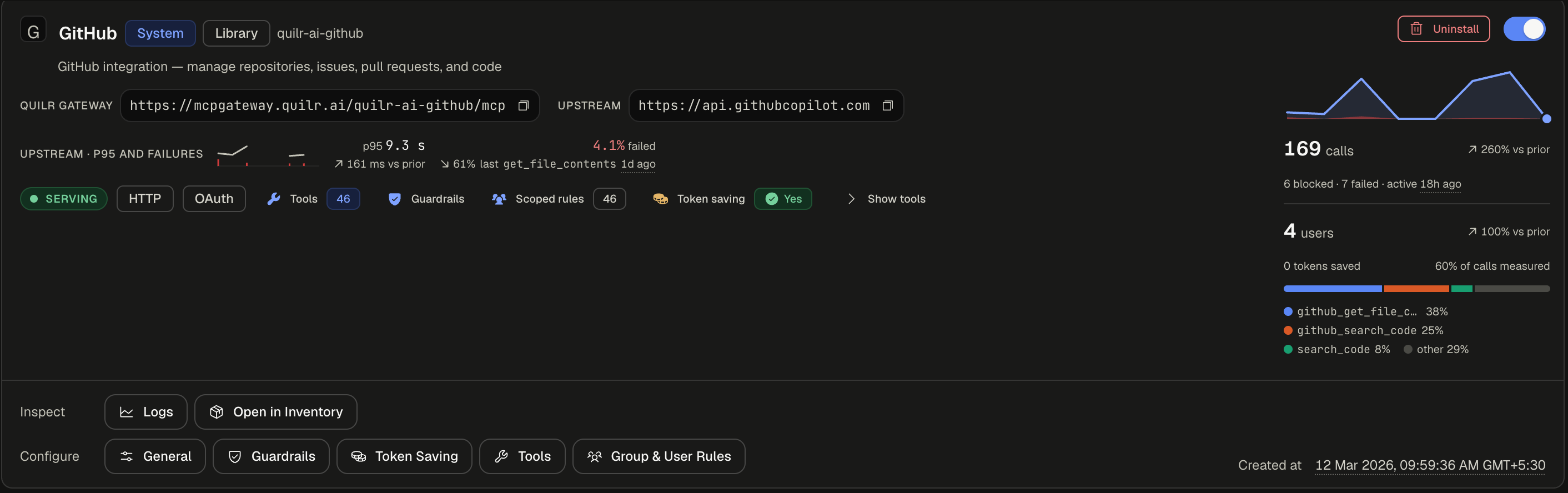
Task: Open the Logs inspector
Action: (x=146, y=412)
